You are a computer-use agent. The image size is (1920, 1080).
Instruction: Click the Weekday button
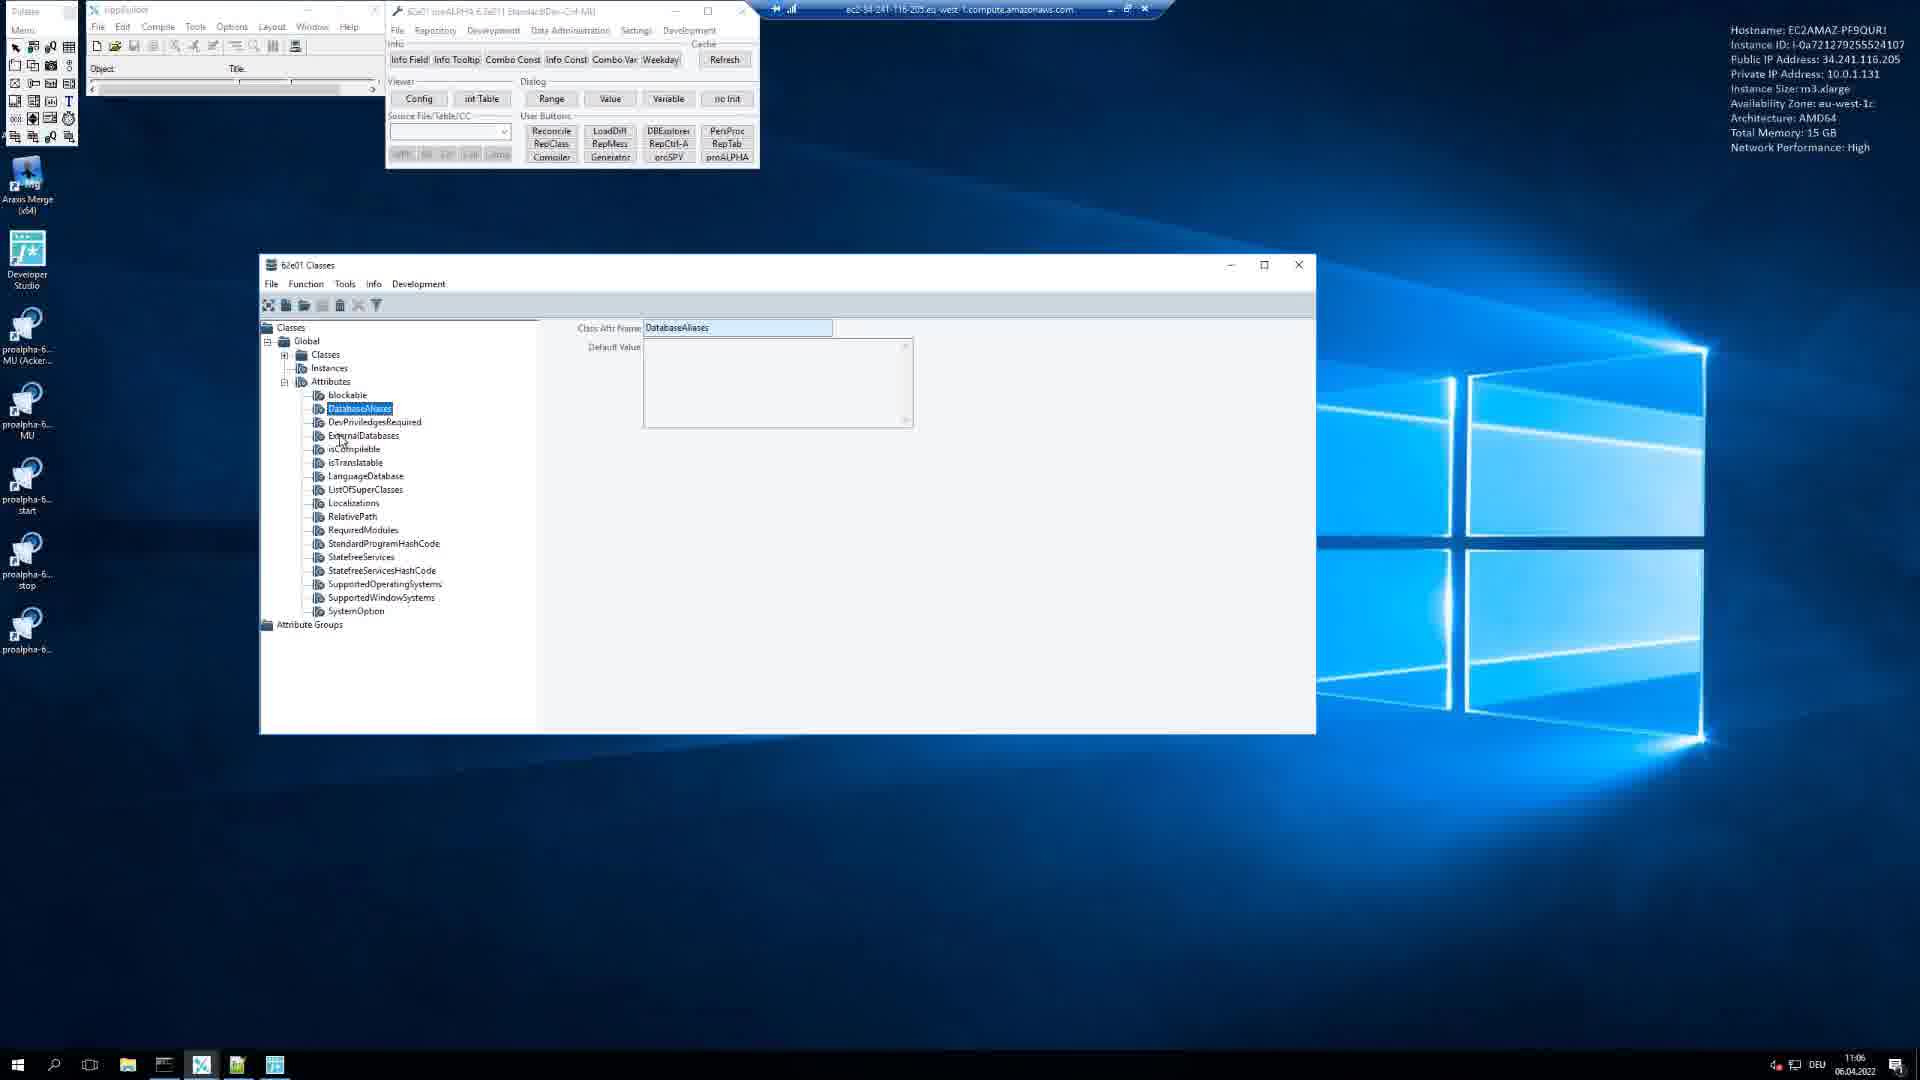pos(661,60)
